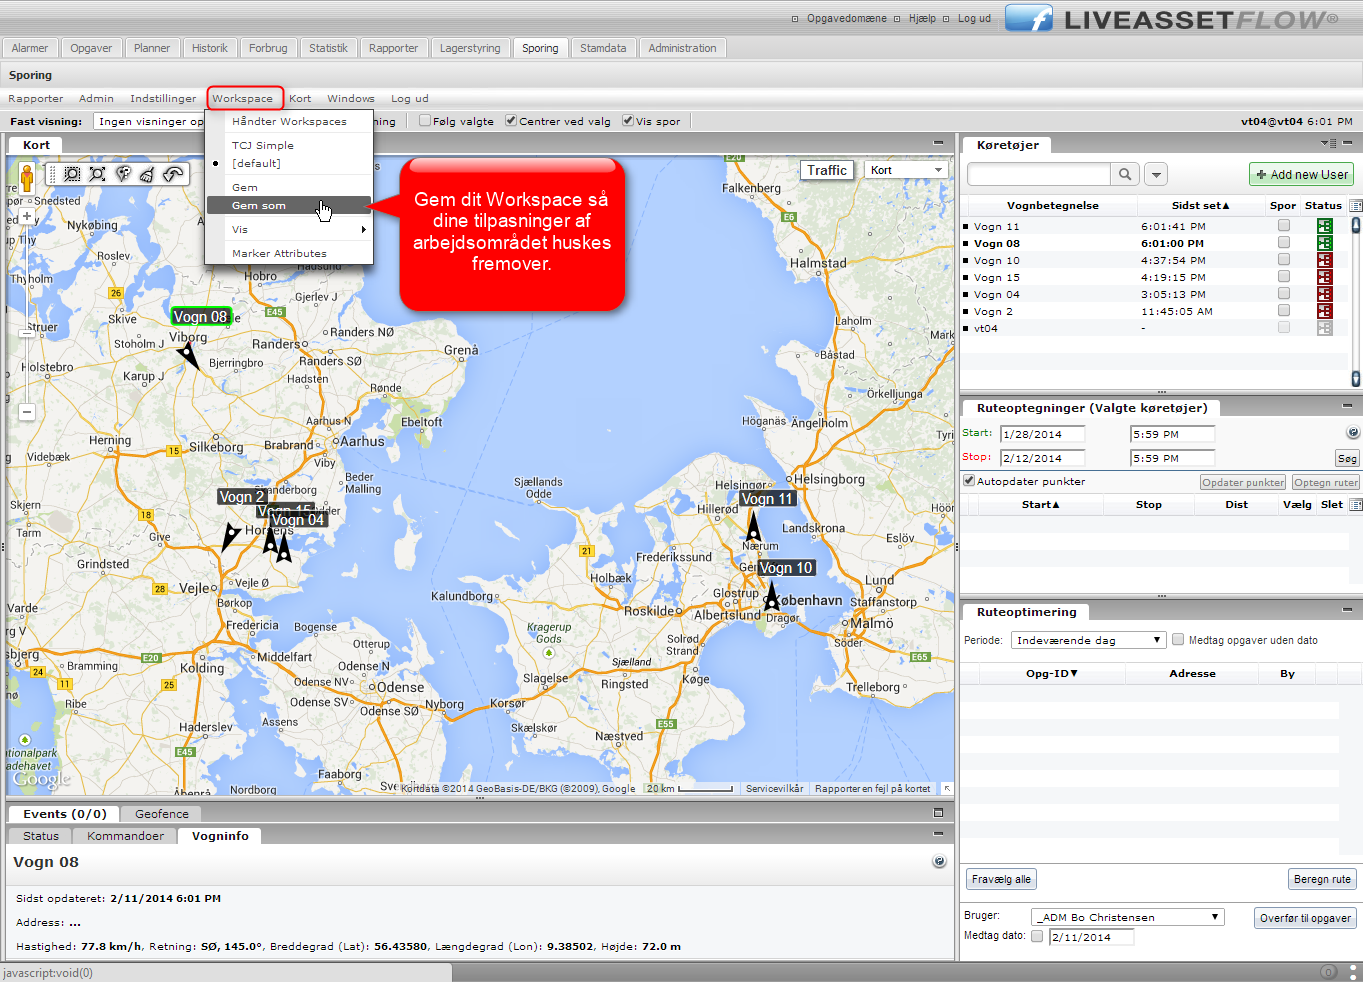Viewport: 1363px width, 982px height.
Task: Click the broom clear-map tool icon
Action: 147,174
